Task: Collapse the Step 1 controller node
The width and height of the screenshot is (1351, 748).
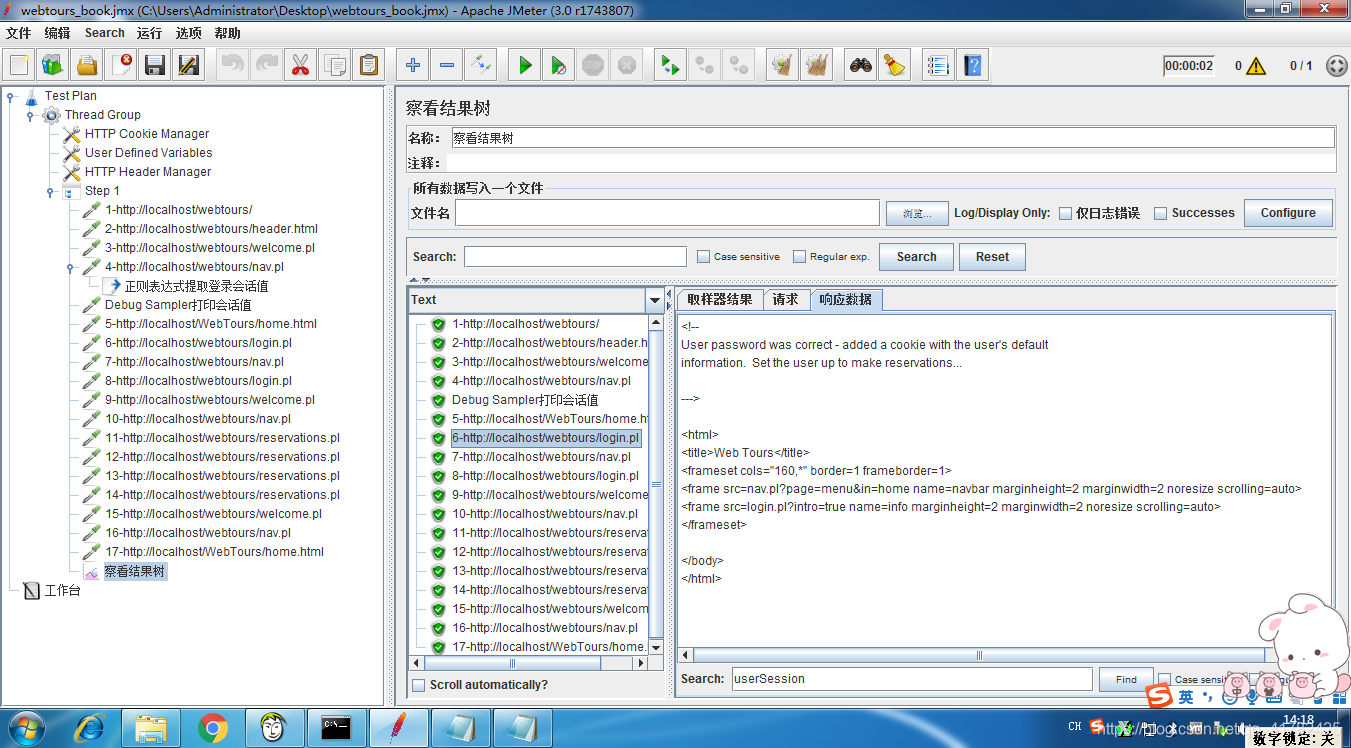Action: [x=51, y=192]
